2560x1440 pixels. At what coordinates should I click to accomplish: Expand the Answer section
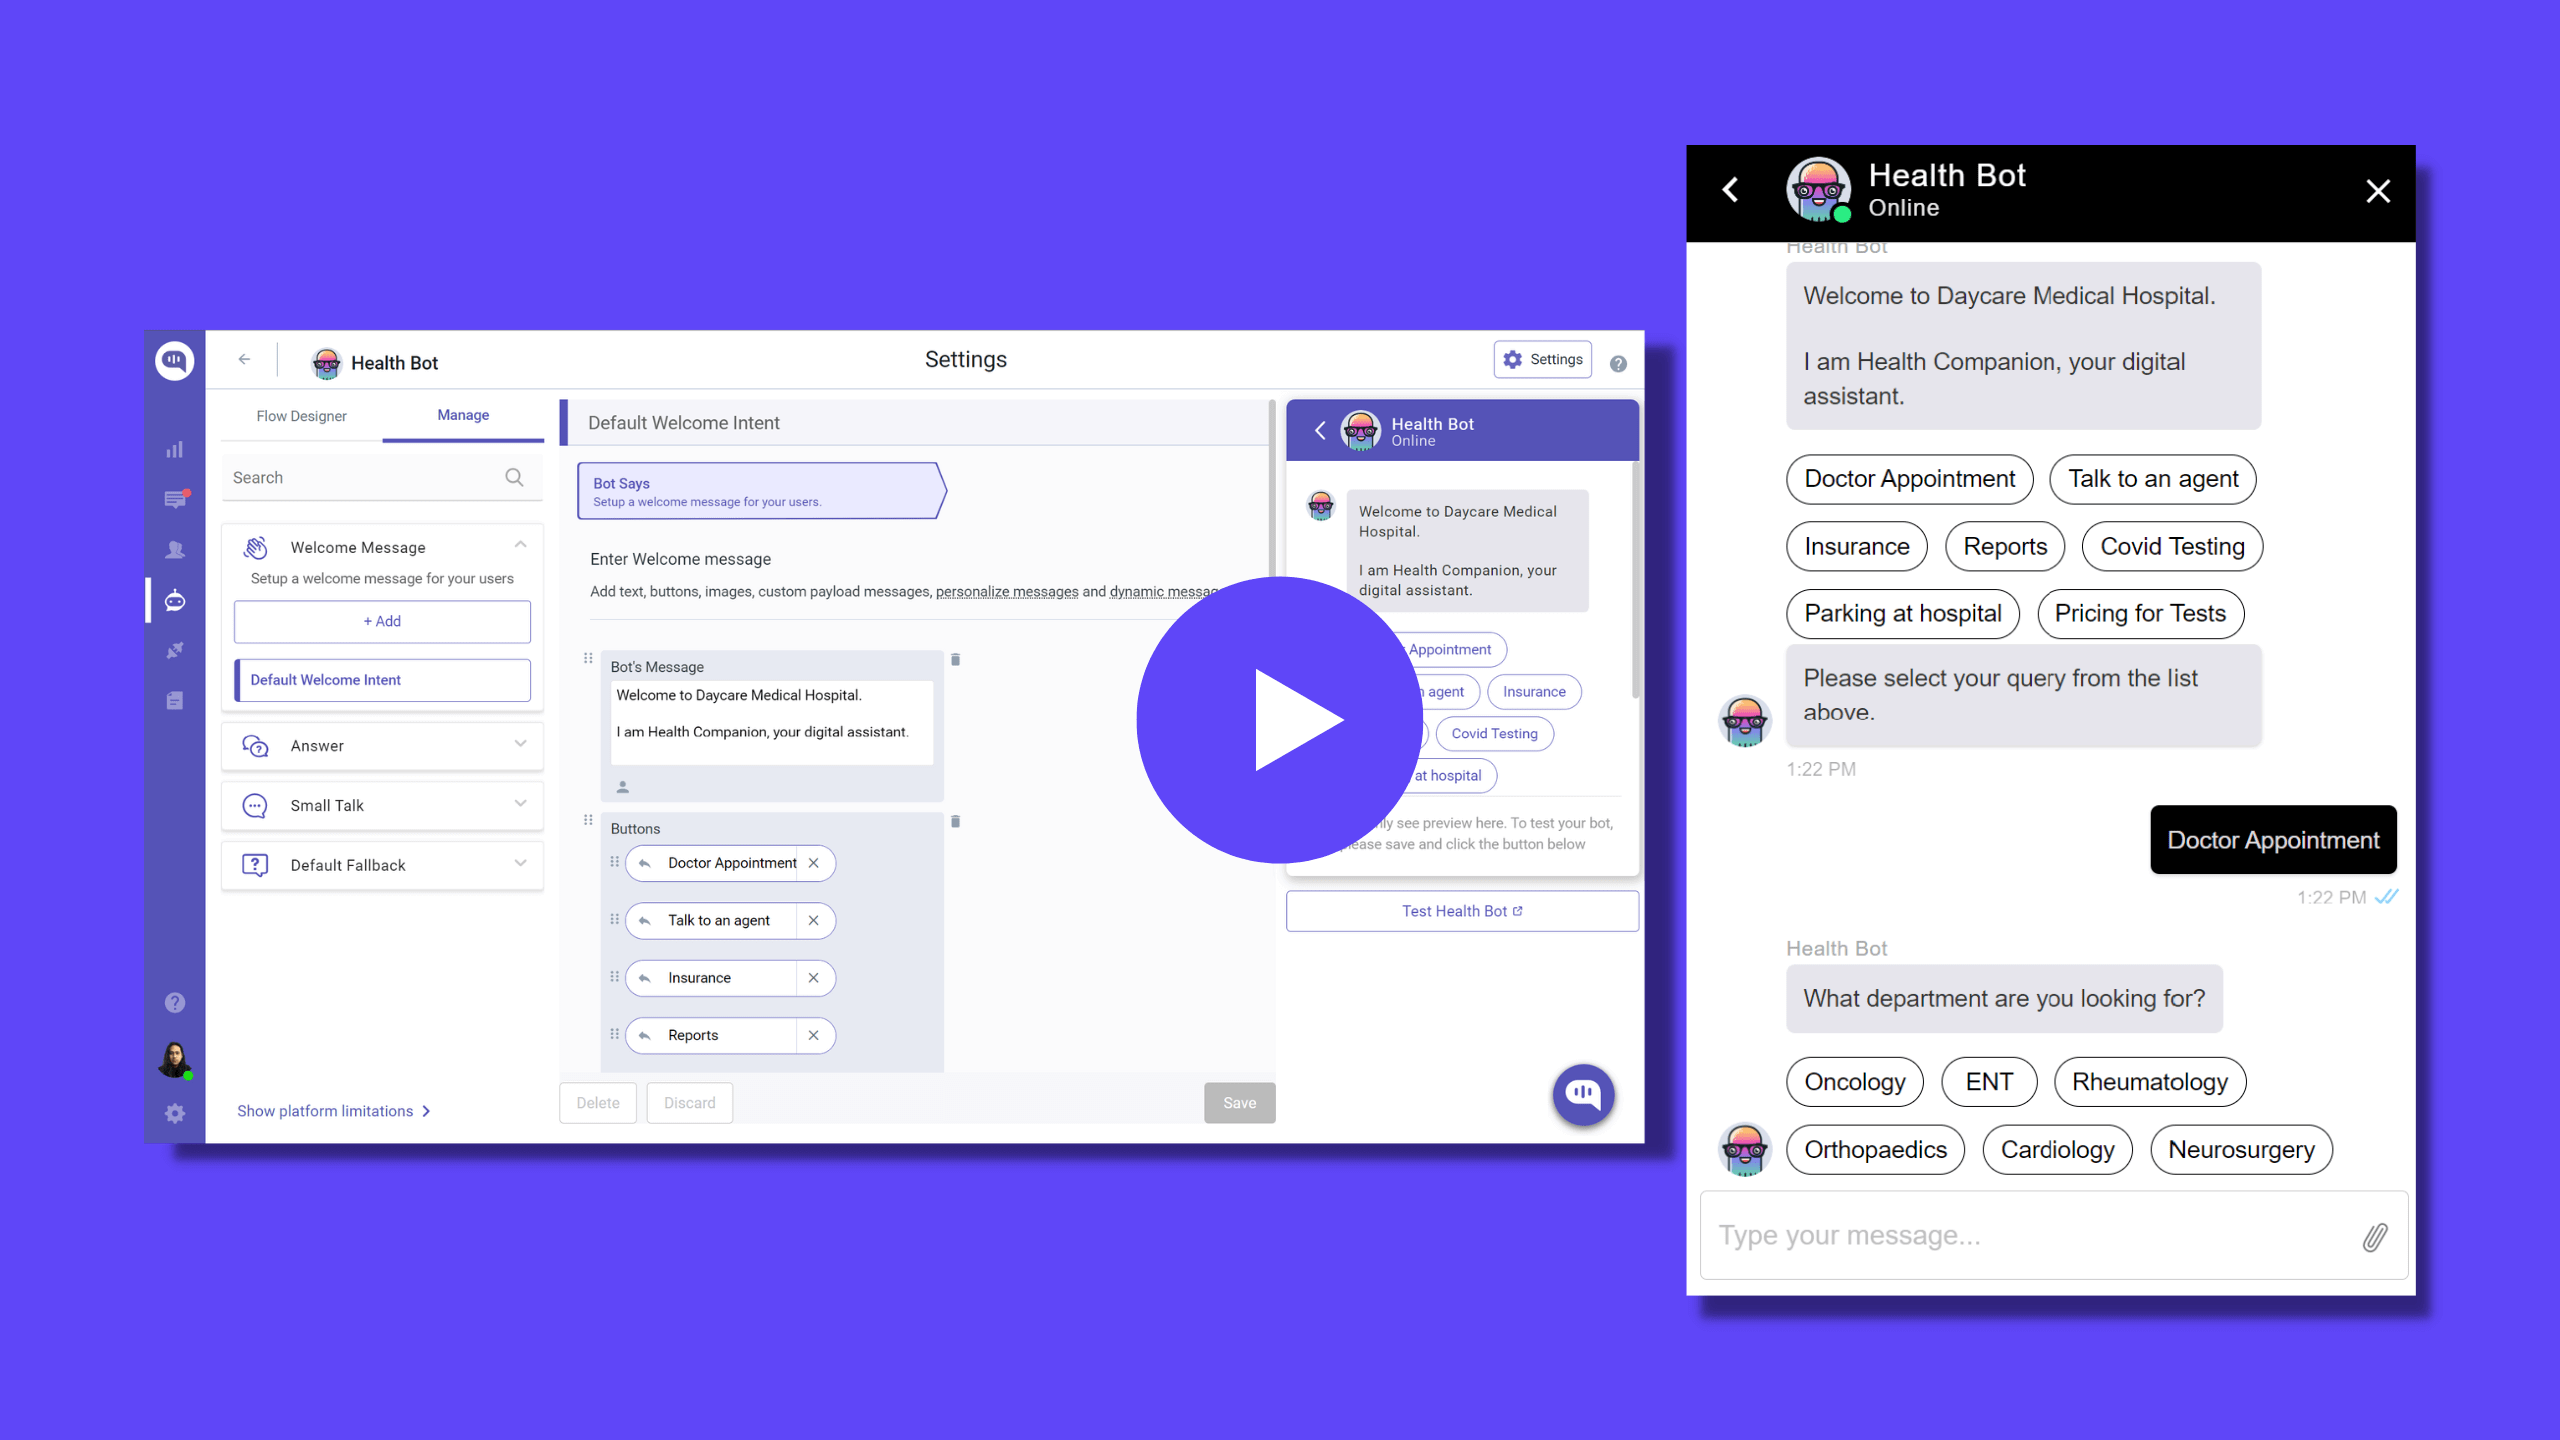pyautogui.click(x=520, y=744)
